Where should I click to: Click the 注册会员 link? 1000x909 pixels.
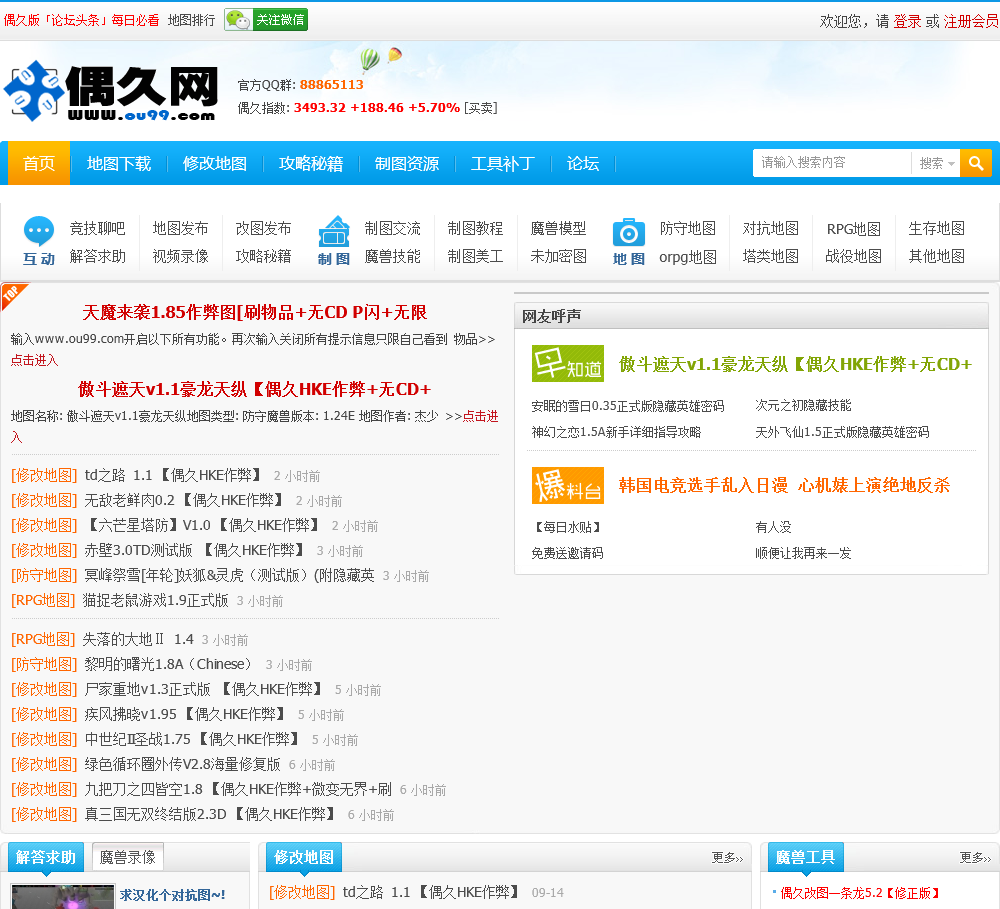pos(971,21)
